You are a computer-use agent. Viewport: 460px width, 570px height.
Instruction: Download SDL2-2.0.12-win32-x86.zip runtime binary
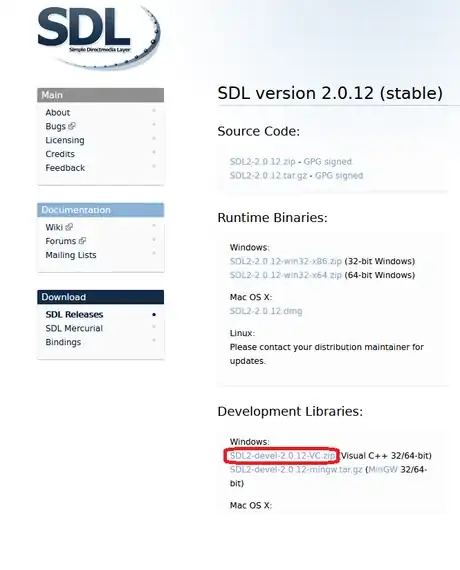(286, 261)
